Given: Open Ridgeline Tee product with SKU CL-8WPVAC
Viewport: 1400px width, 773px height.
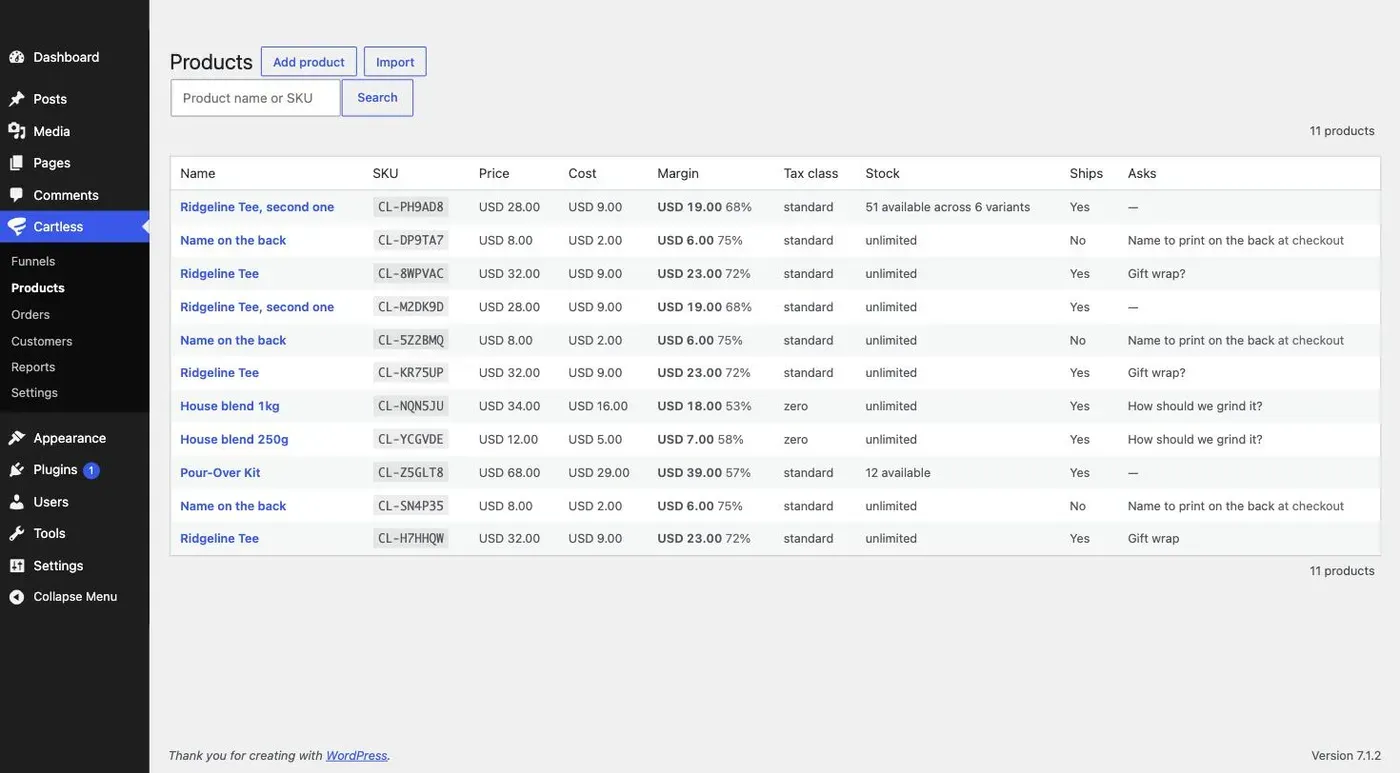Looking at the screenshot, I should pos(219,273).
